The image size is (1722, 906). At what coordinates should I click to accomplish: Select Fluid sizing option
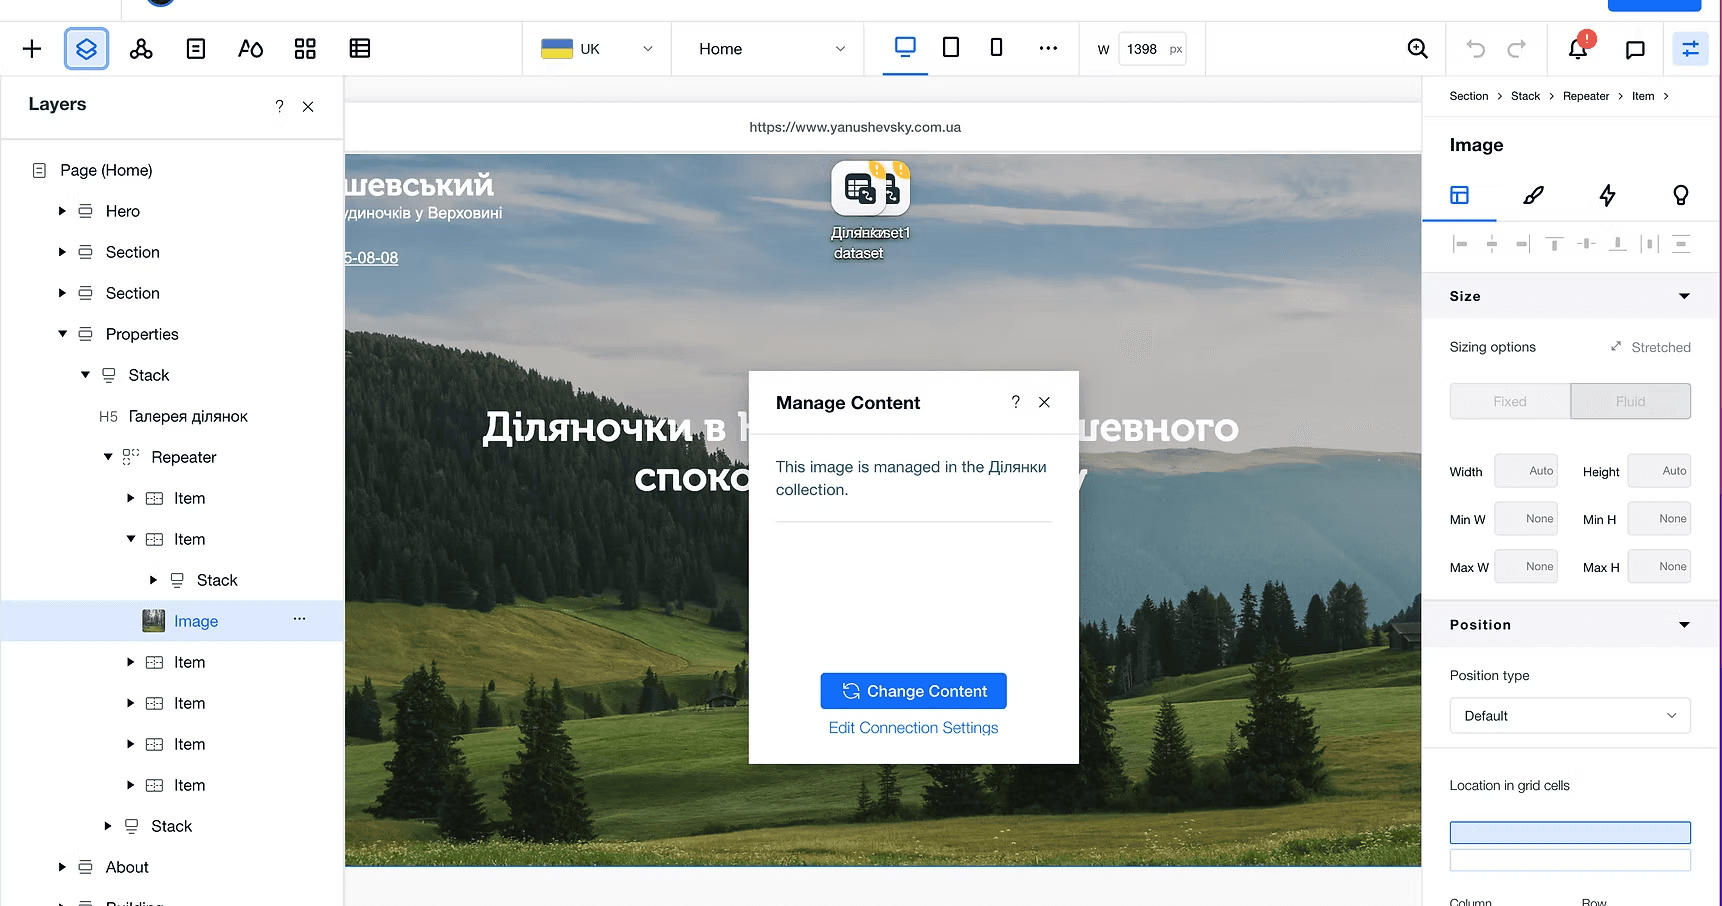pyautogui.click(x=1630, y=401)
